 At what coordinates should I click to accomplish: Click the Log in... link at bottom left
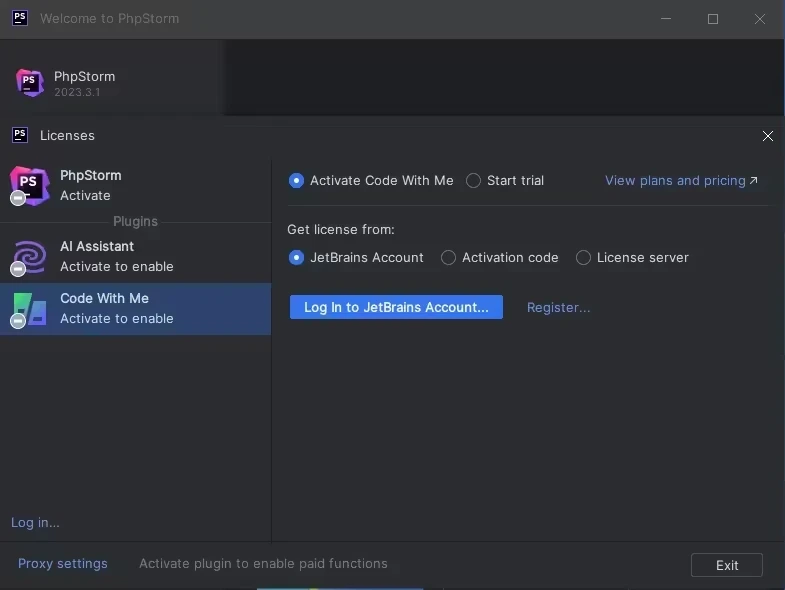(x=35, y=522)
